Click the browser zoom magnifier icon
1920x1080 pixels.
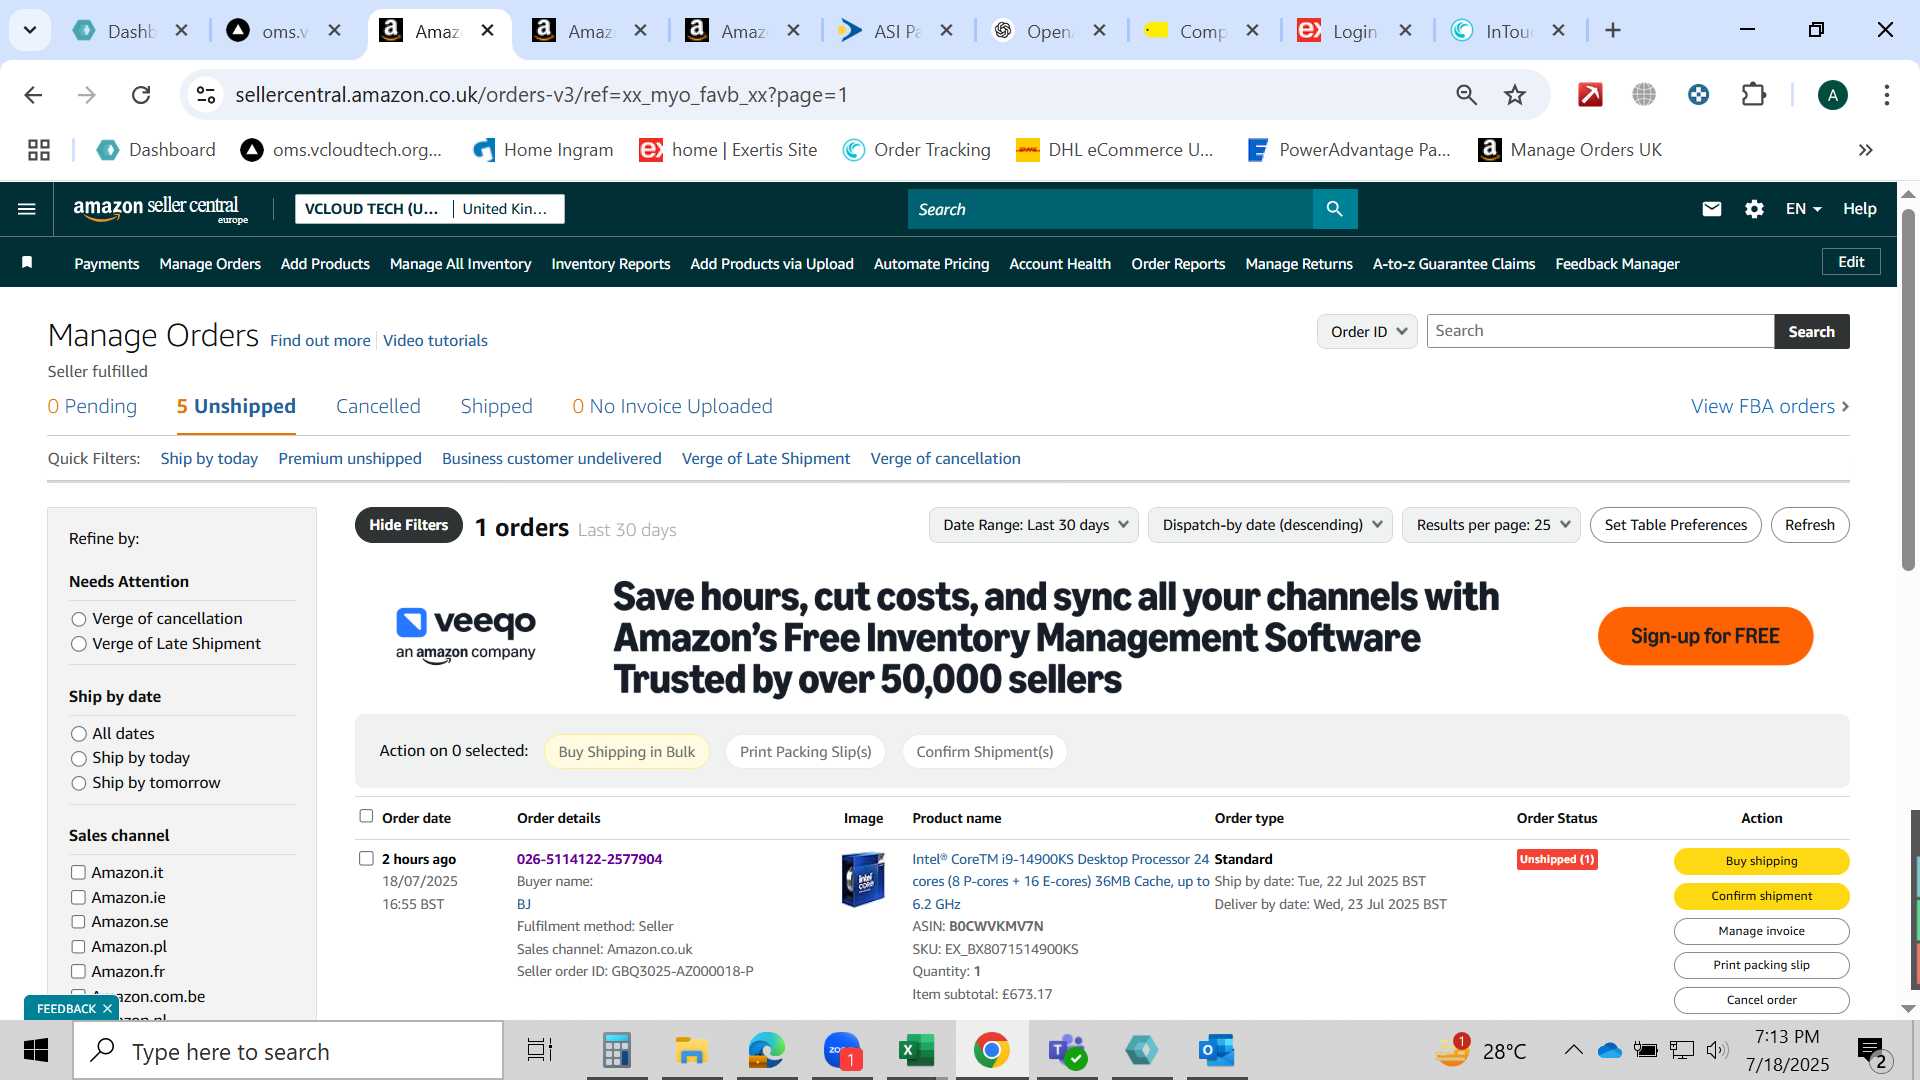tap(1466, 95)
